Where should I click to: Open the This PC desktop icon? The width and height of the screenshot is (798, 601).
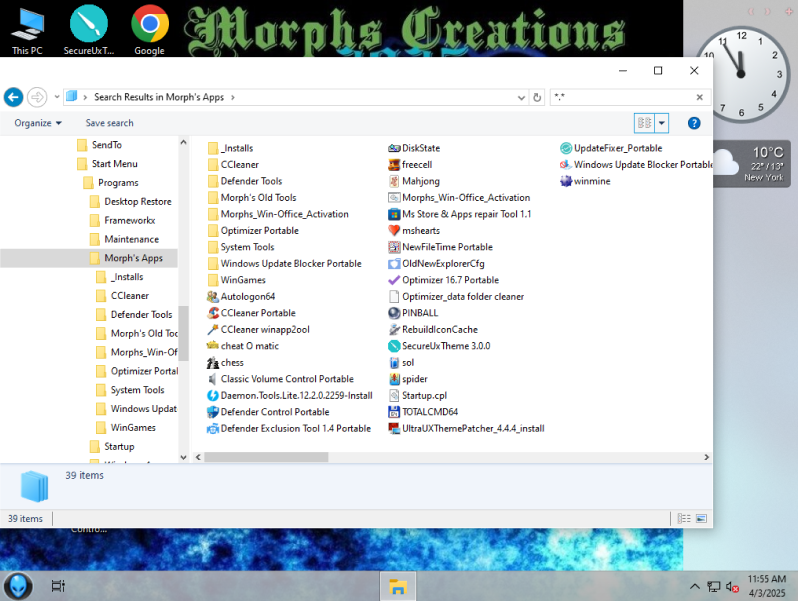tap(27, 29)
